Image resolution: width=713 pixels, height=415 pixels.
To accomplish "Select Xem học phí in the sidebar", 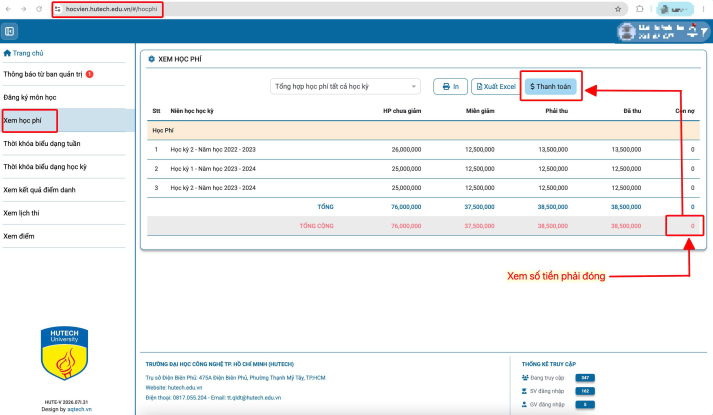I will (x=22, y=120).
